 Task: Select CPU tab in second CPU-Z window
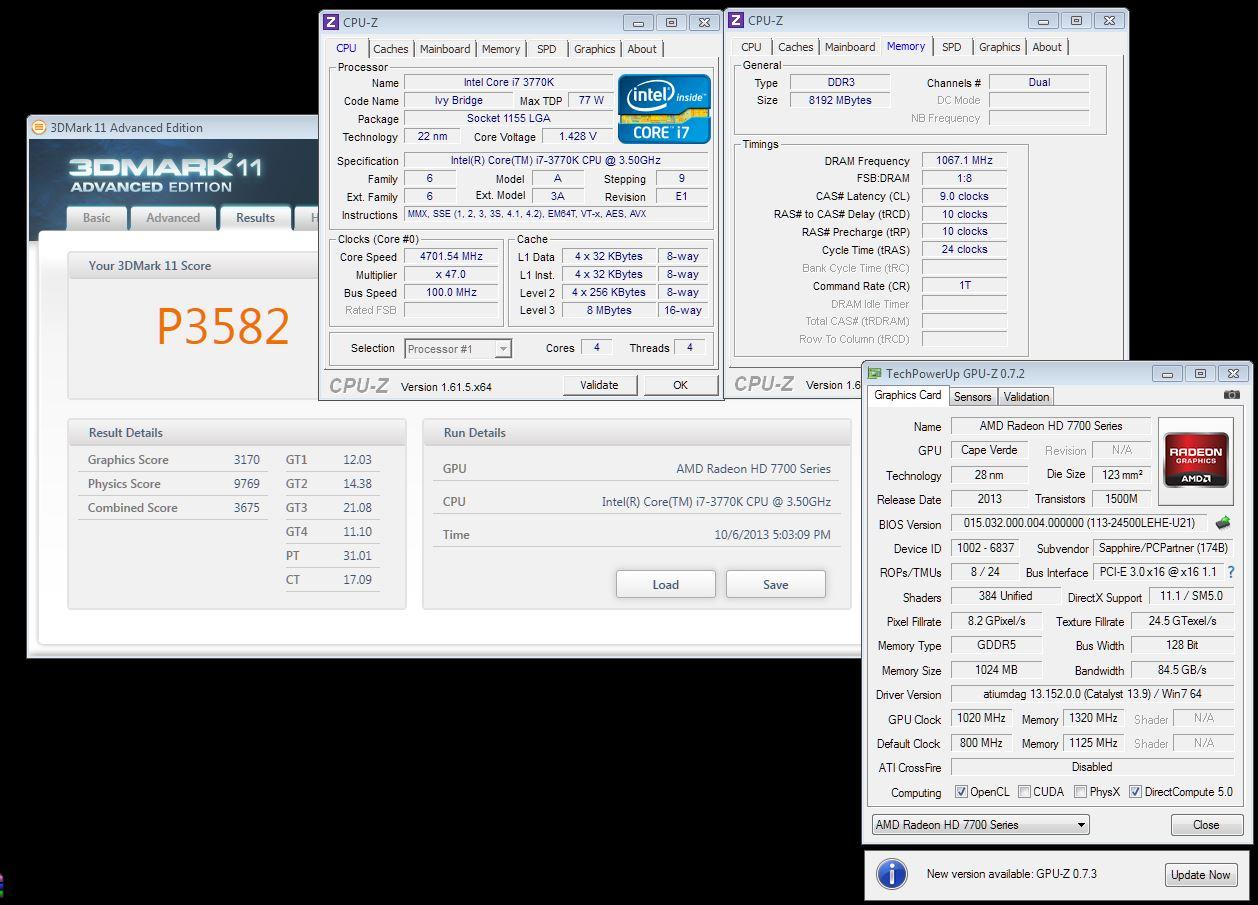[751, 47]
